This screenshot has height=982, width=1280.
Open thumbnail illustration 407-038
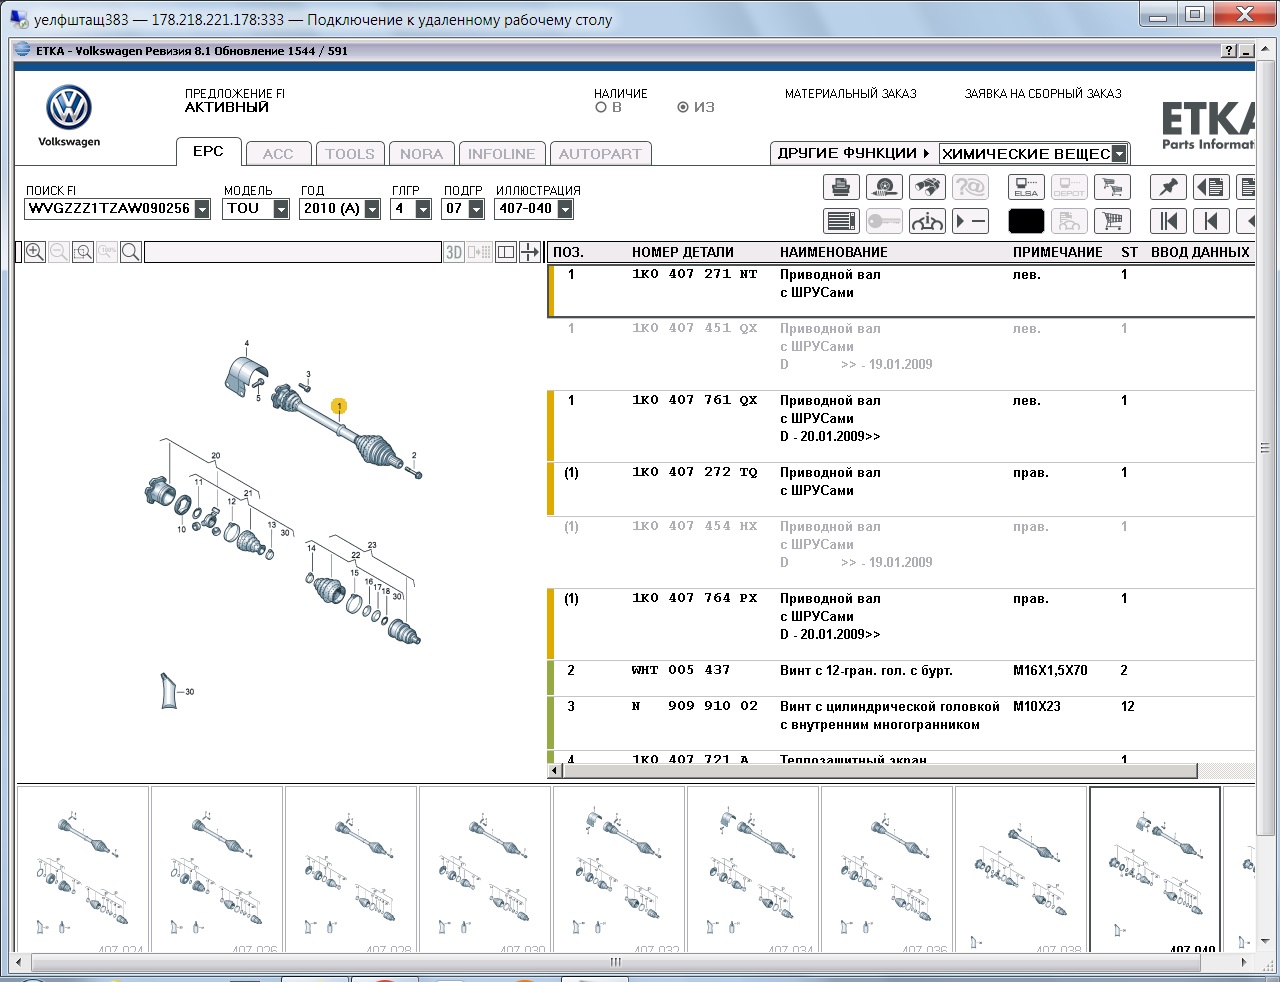pyautogui.click(x=1021, y=869)
